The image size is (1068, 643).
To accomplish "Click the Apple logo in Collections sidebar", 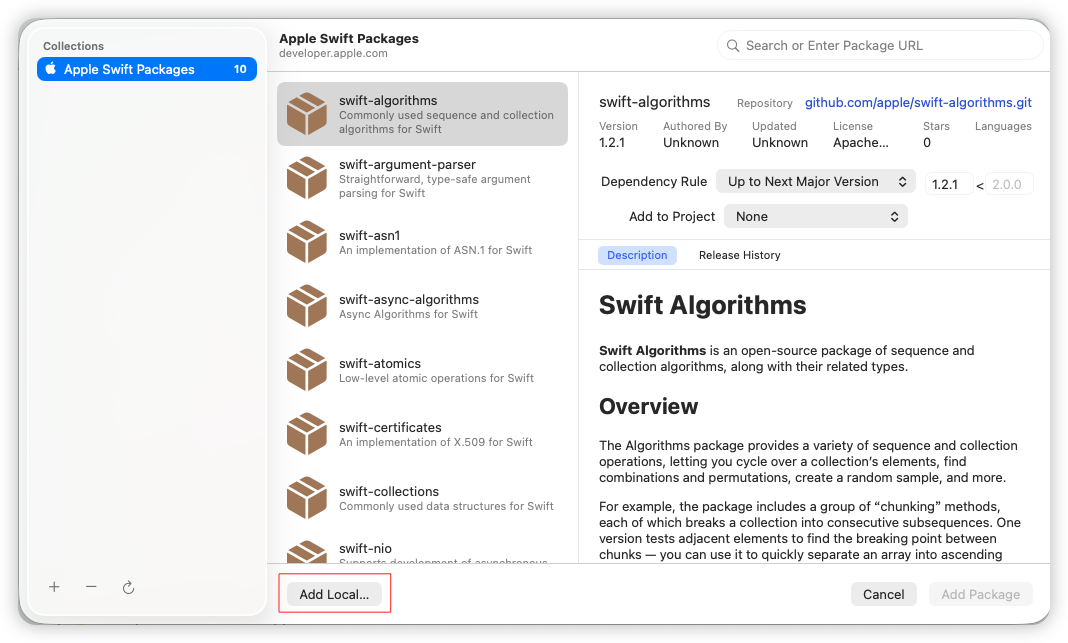I will [x=51, y=69].
